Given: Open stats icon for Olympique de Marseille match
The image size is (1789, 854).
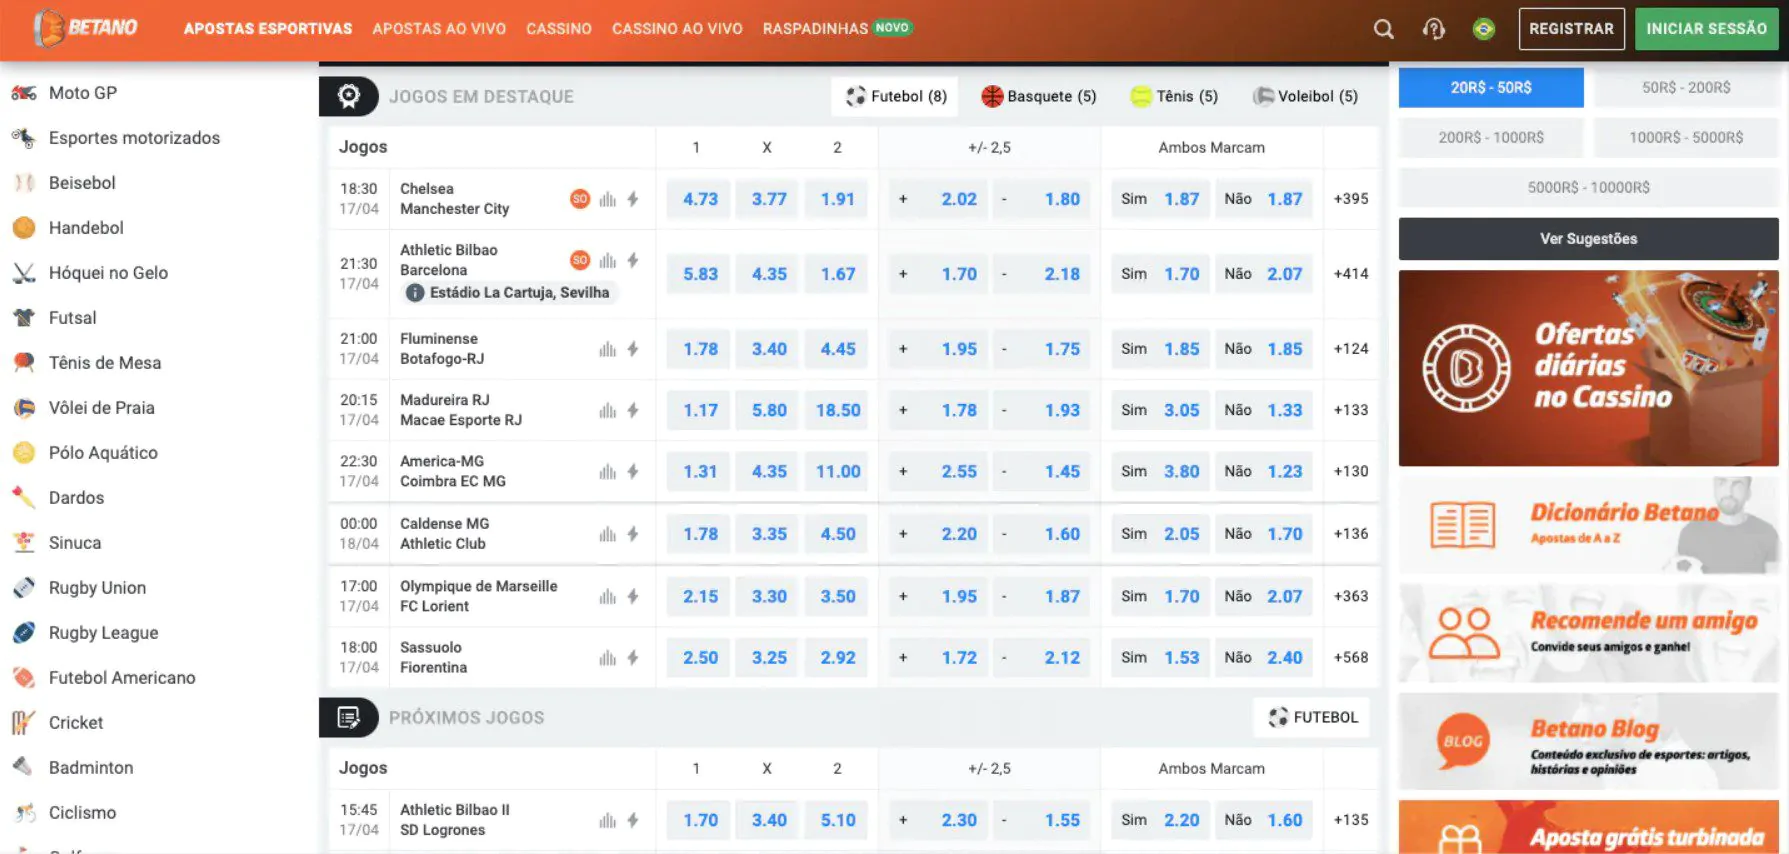Looking at the screenshot, I should (608, 596).
